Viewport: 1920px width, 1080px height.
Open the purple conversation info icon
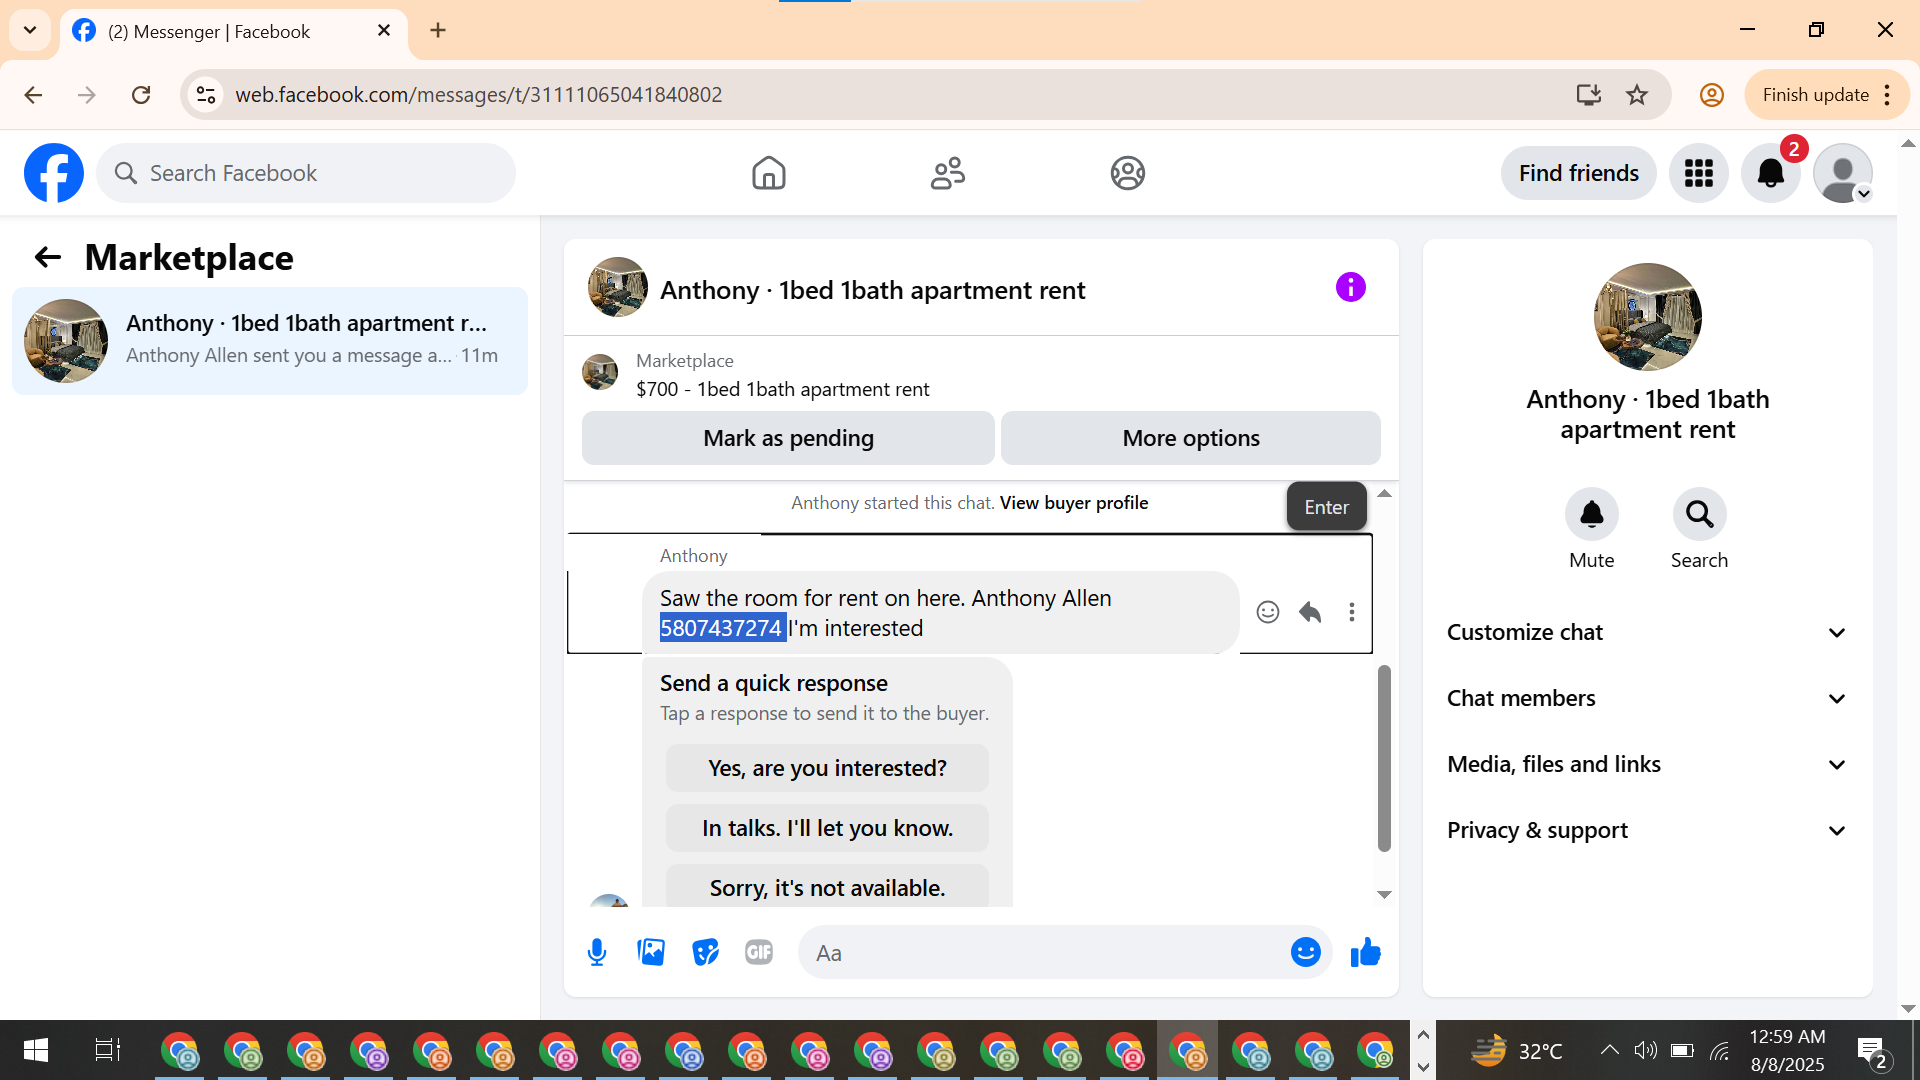[1350, 288]
